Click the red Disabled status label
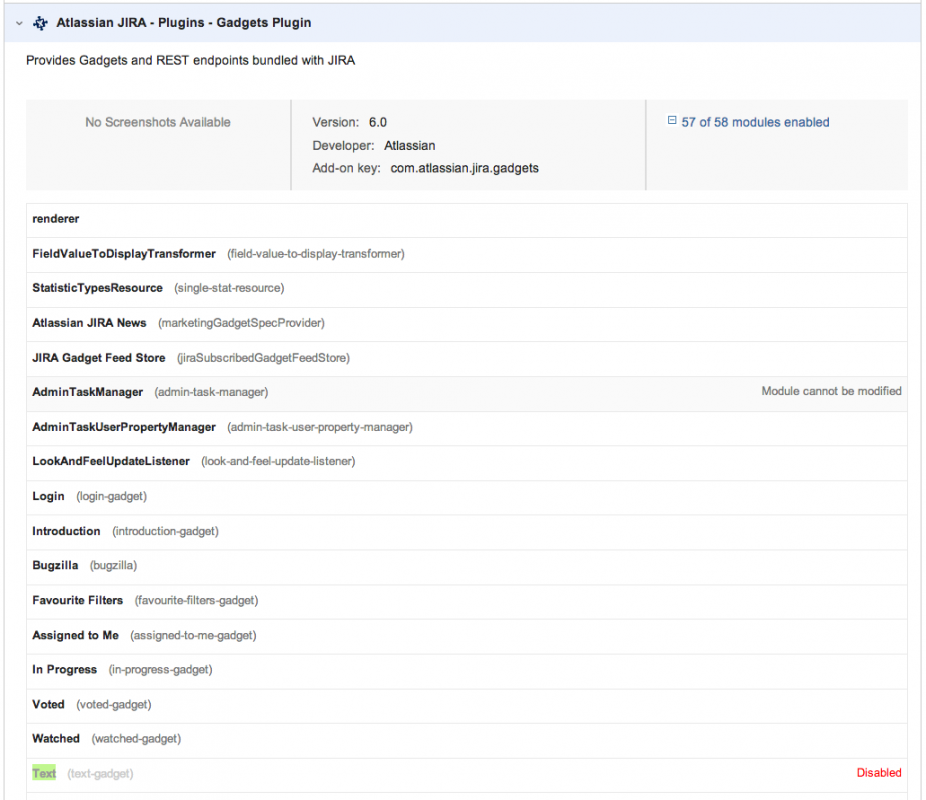 click(x=879, y=773)
